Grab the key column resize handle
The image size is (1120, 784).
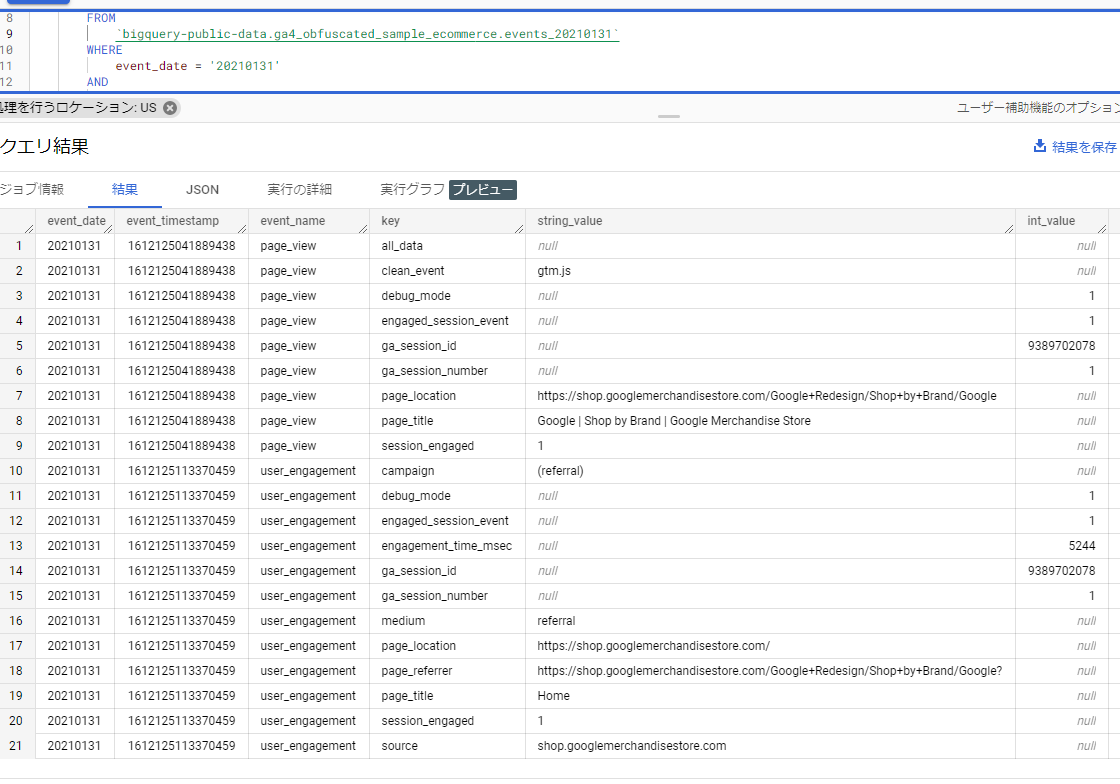(x=519, y=228)
